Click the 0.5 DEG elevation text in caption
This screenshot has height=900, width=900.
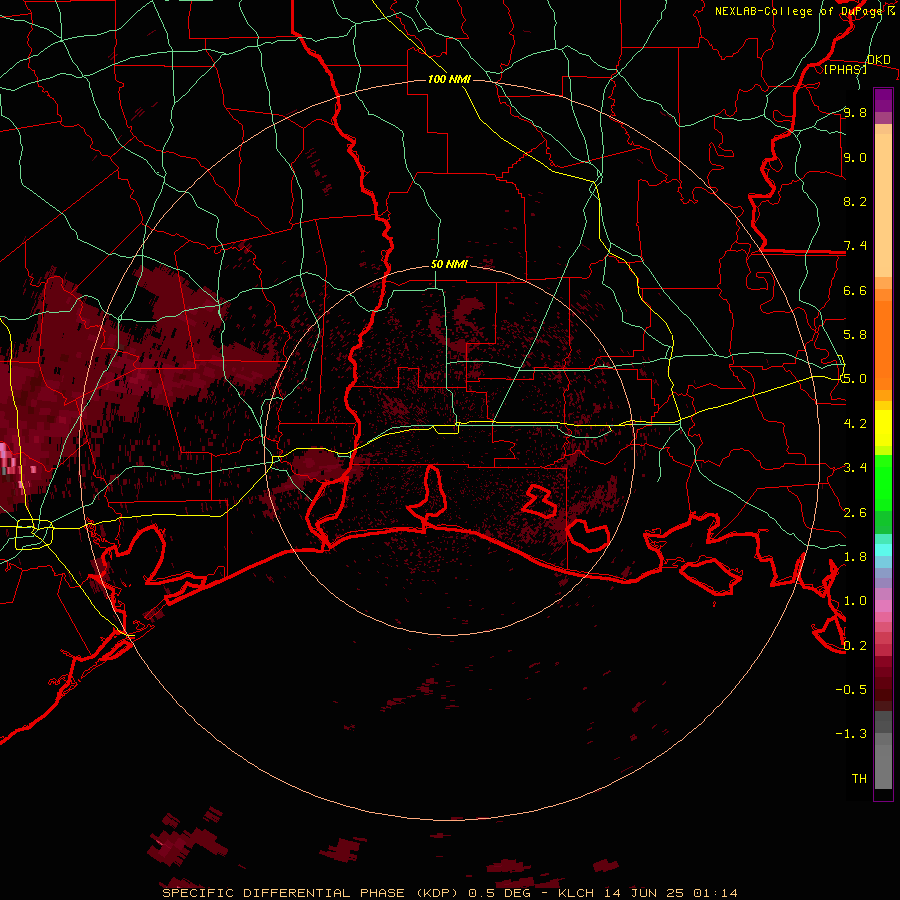(501, 893)
